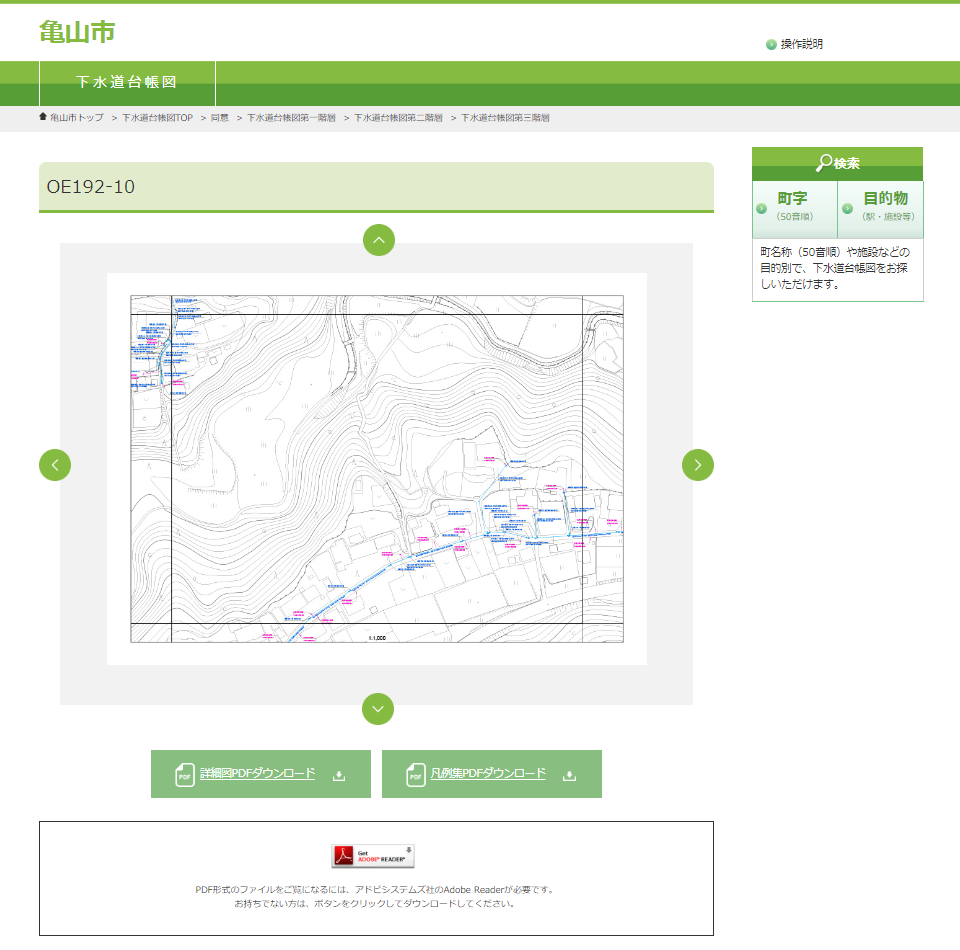Click the magnifier icon beside 検索
This screenshot has height=950, width=960.
click(824, 163)
